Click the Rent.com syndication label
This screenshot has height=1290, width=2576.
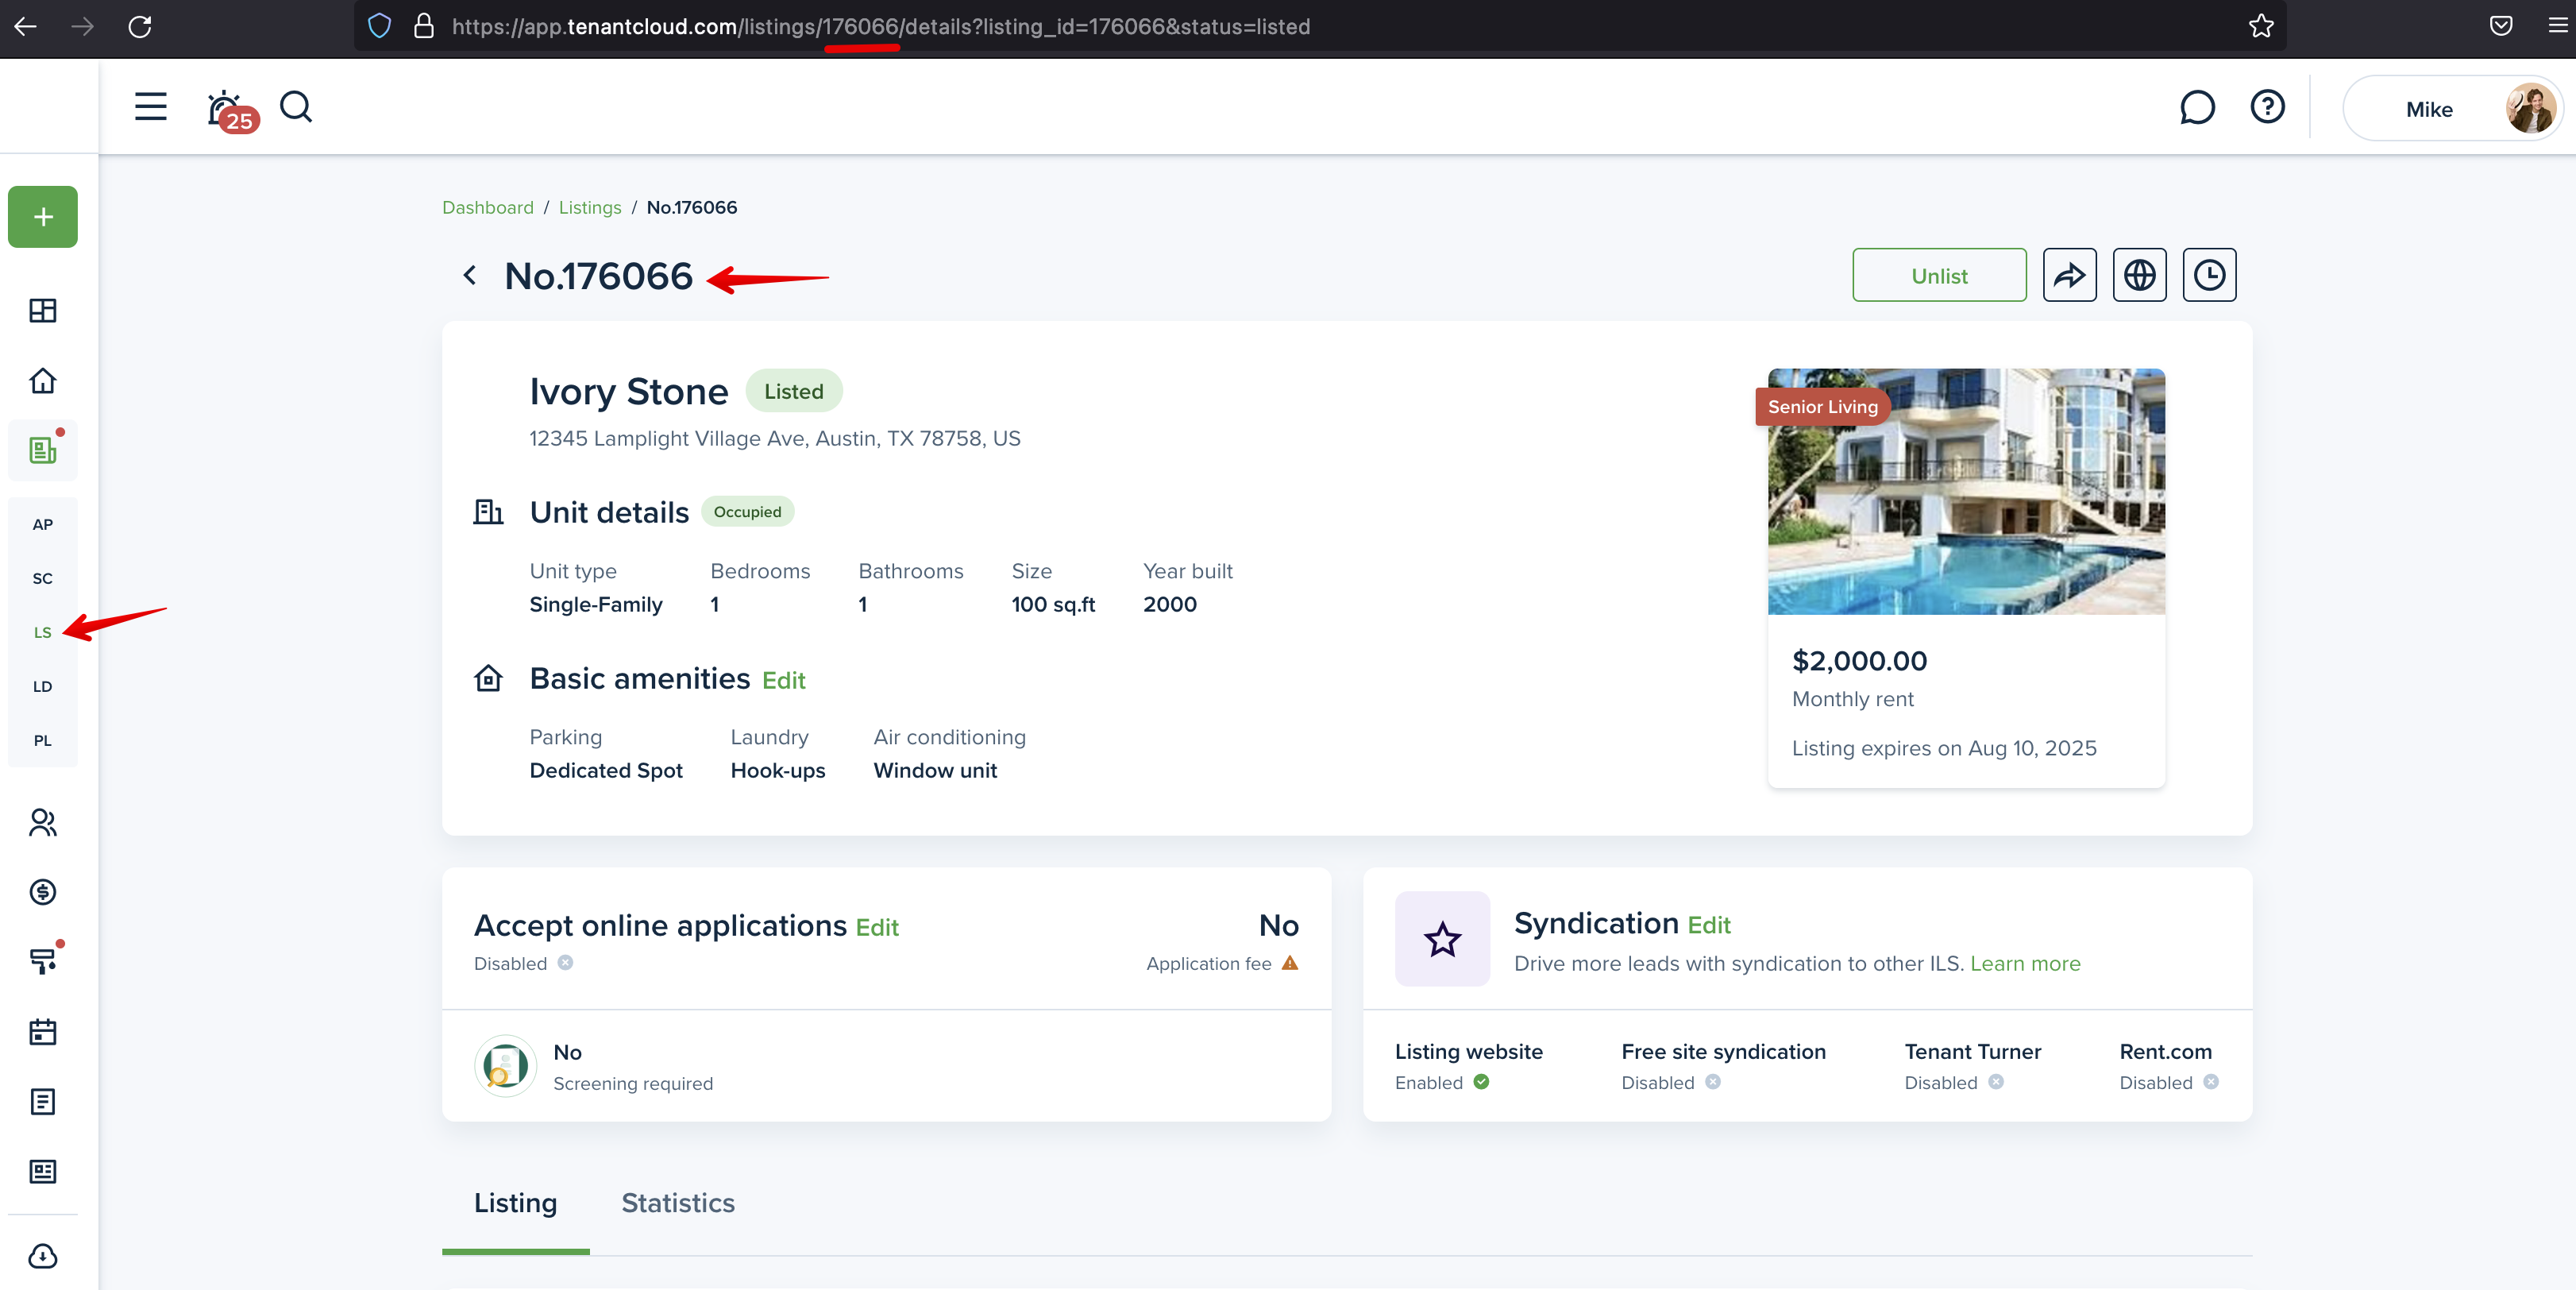coord(2165,1052)
